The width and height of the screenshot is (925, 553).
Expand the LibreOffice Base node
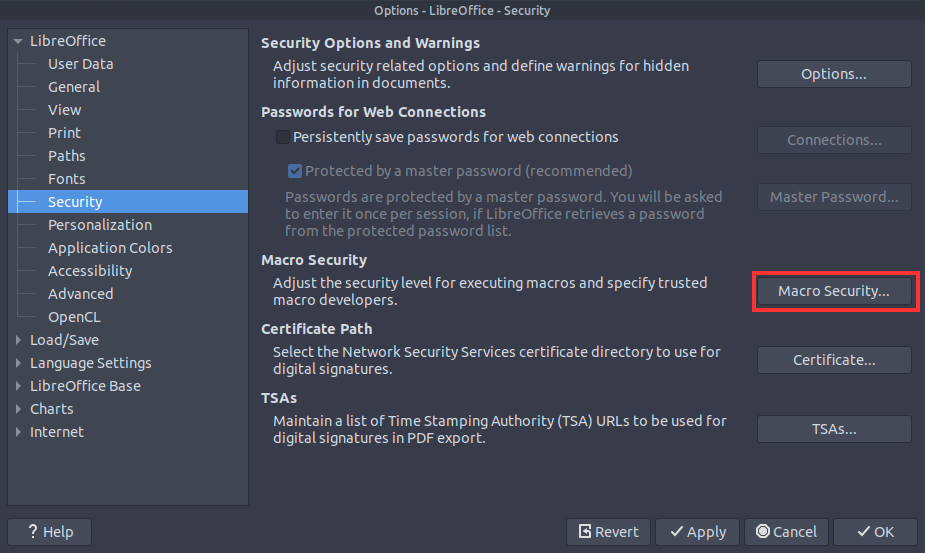18,386
